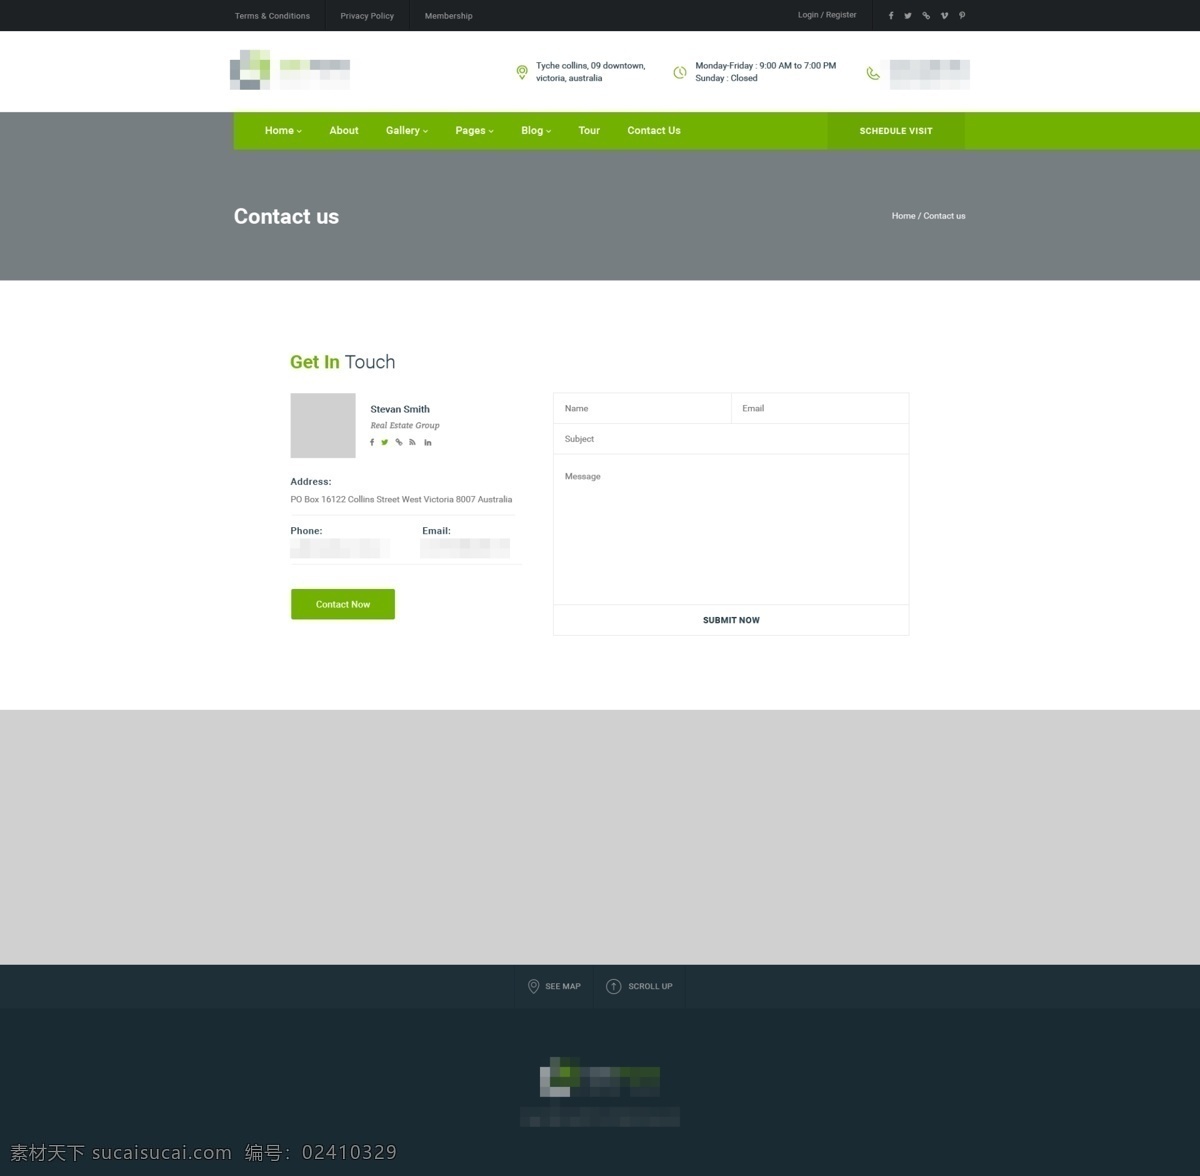Expand the Pages menu dropdown
1200x1176 pixels.
click(x=475, y=131)
